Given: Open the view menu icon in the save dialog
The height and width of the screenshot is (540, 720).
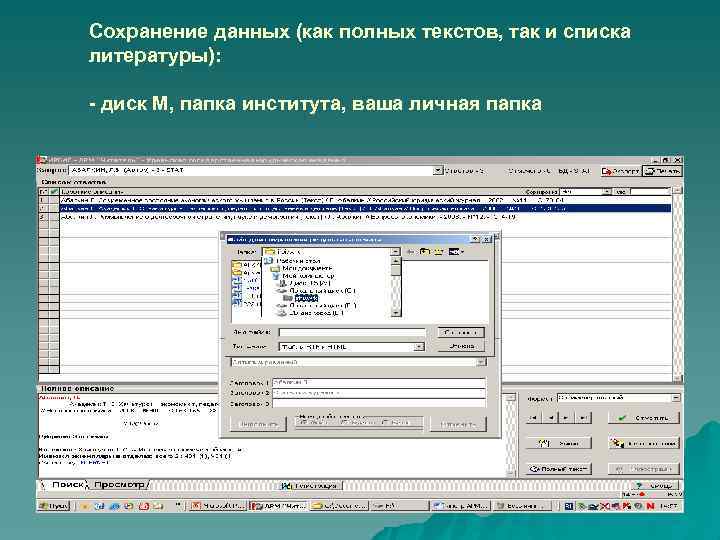Looking at the screenshot, I should 456,252.
